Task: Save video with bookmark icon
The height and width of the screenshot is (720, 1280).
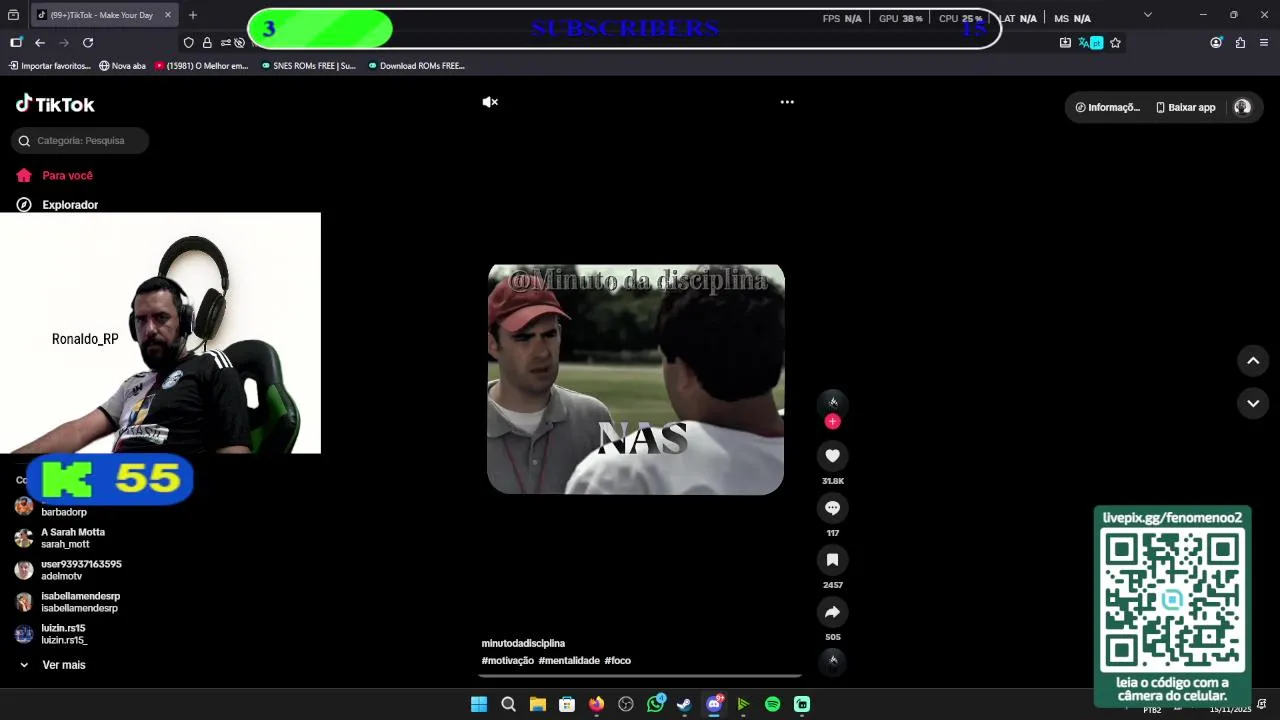Action: coord(832,560)
